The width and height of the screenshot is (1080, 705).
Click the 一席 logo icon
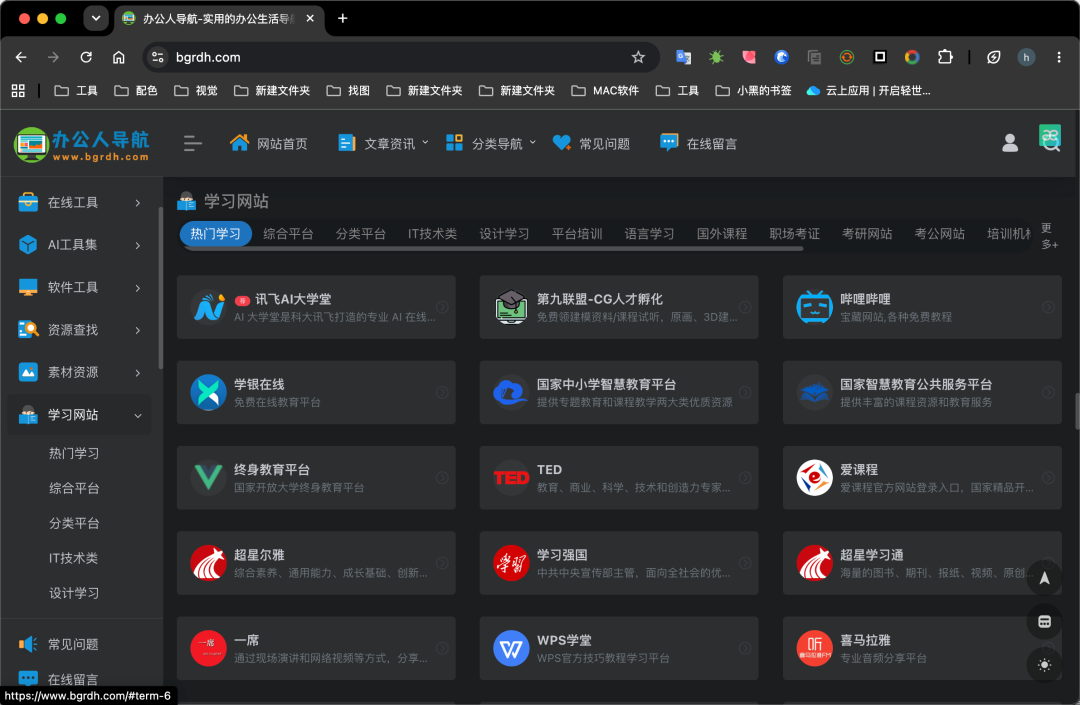(208, 649)
